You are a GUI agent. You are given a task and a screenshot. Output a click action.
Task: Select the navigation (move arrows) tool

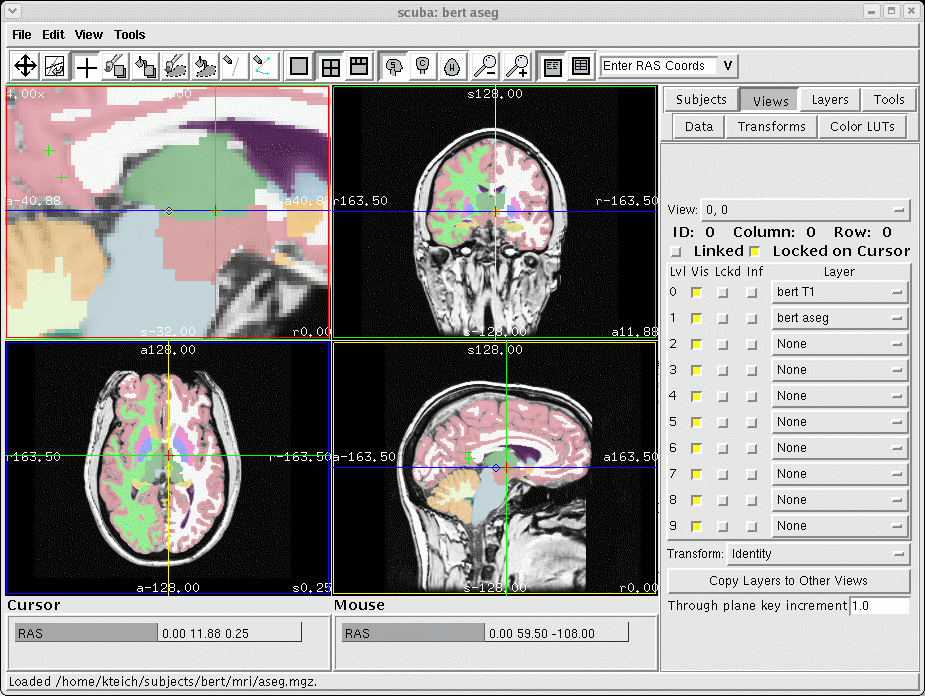[25, 67]
